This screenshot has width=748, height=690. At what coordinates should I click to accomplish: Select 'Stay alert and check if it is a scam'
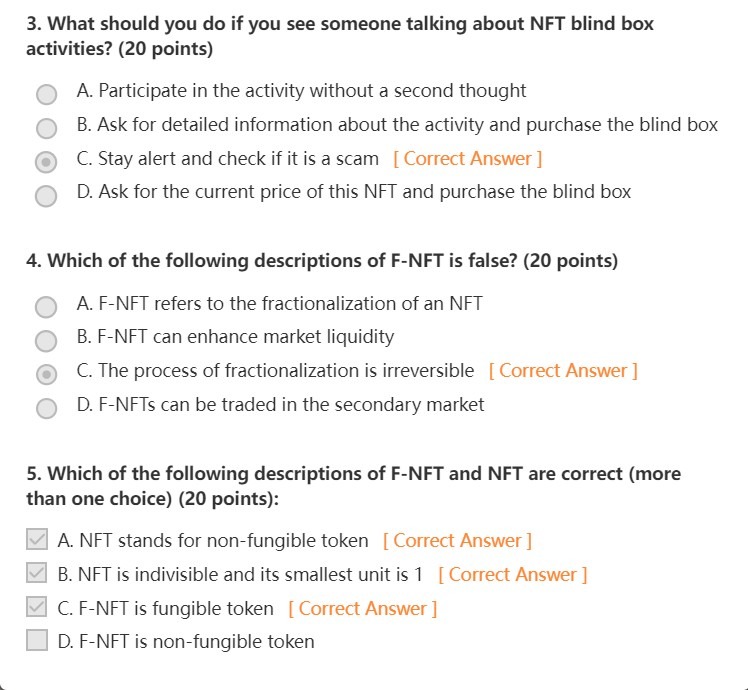[x=46, y=161]
